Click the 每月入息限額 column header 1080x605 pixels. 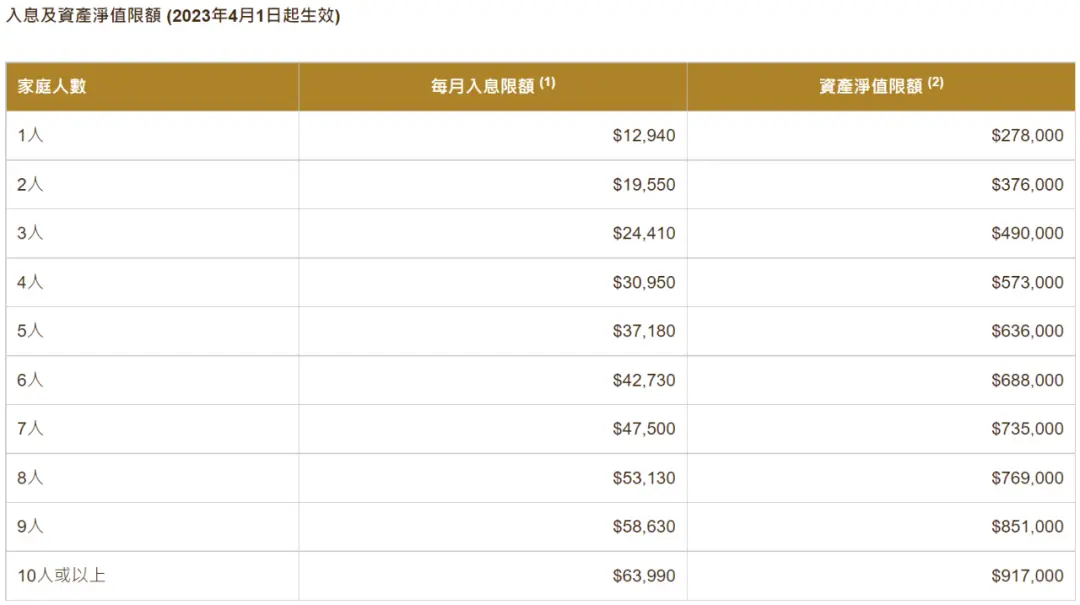(x=483, y=87)
